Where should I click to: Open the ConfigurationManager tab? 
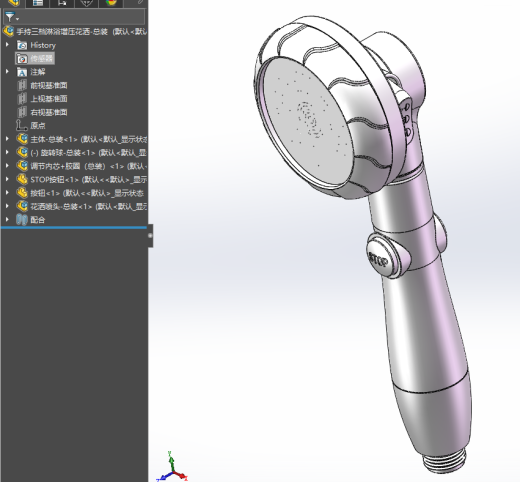click(x=62, y=3)
